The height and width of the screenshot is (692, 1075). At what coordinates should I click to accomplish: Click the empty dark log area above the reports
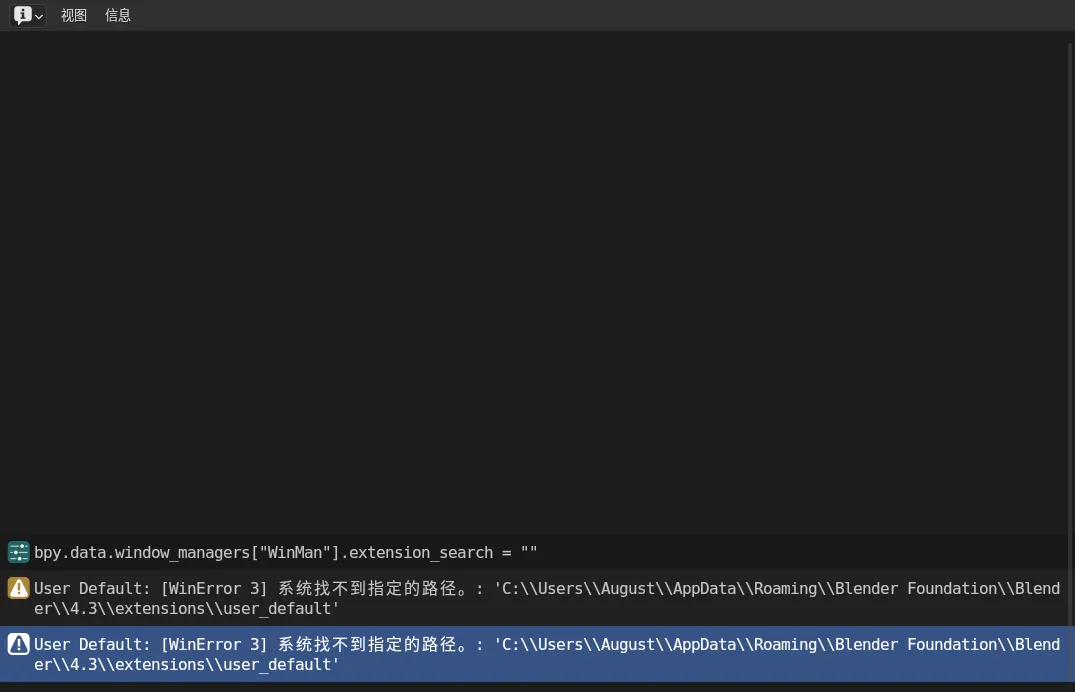[x=537, y=280]
